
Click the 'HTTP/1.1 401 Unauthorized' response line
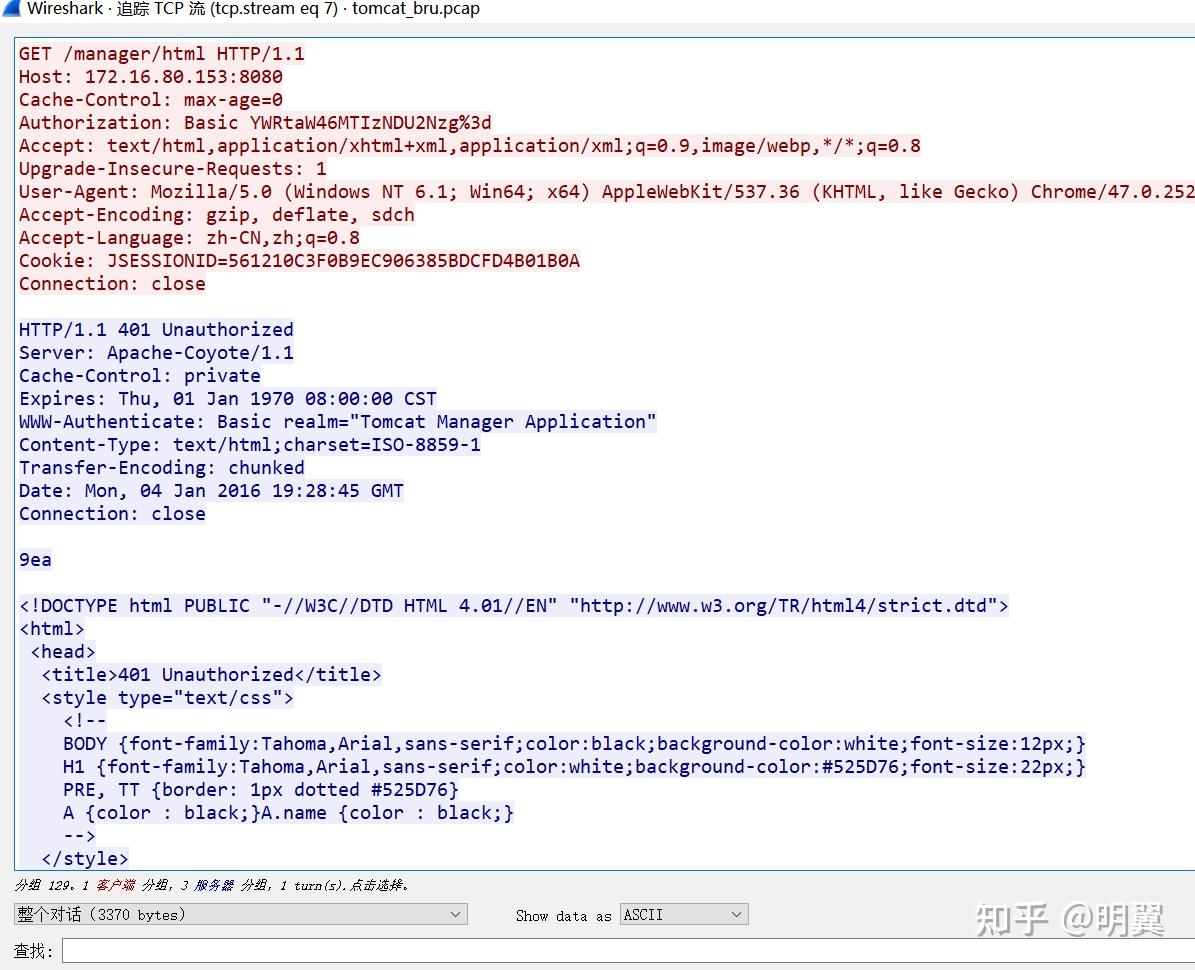(156, 330)
